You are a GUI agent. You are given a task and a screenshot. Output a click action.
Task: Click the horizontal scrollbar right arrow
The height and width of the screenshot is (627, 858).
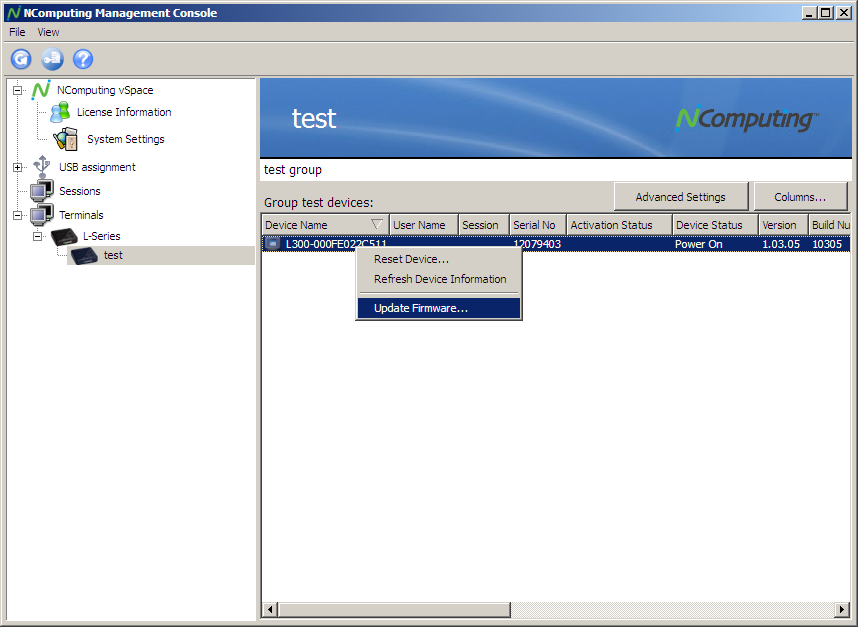pyautogui.click(x=843, y=609)
